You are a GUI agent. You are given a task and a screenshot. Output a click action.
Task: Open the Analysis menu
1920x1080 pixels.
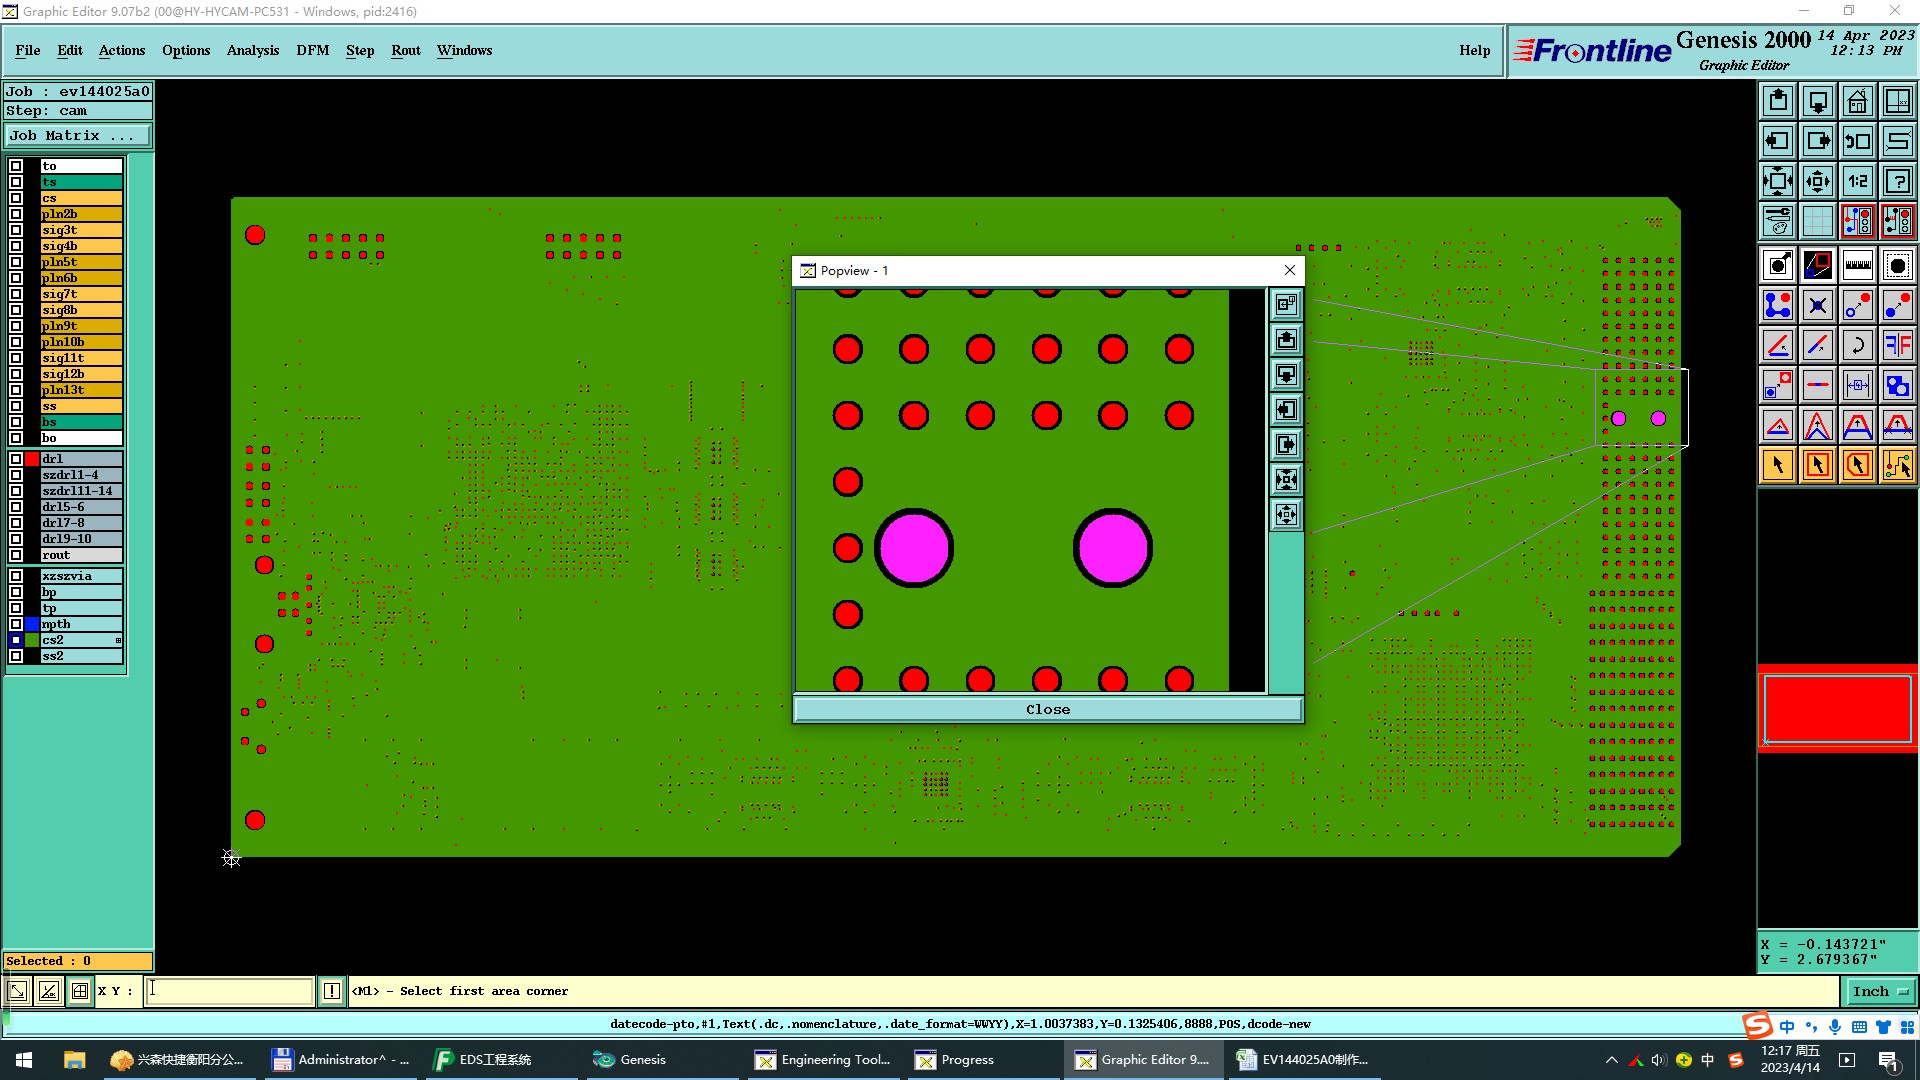(252, 50)
